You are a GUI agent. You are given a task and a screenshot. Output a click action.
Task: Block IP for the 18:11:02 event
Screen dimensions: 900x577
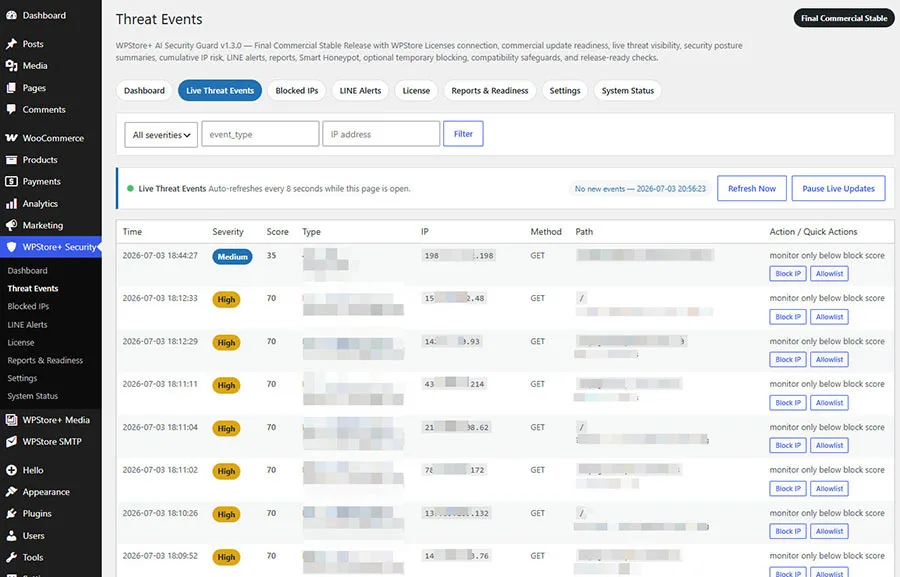coord(788,489)
